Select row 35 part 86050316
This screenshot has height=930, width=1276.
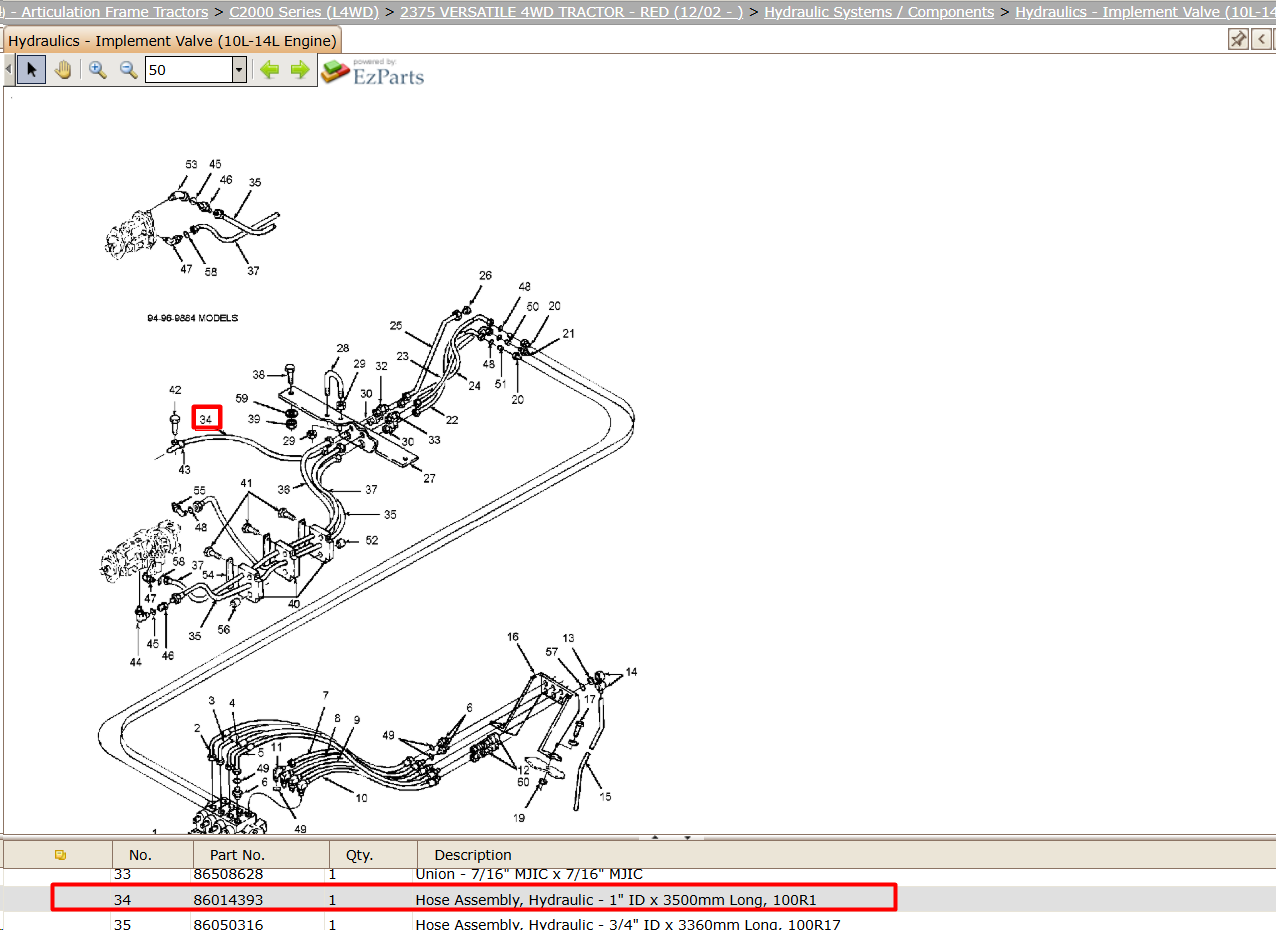coord(640,924)
